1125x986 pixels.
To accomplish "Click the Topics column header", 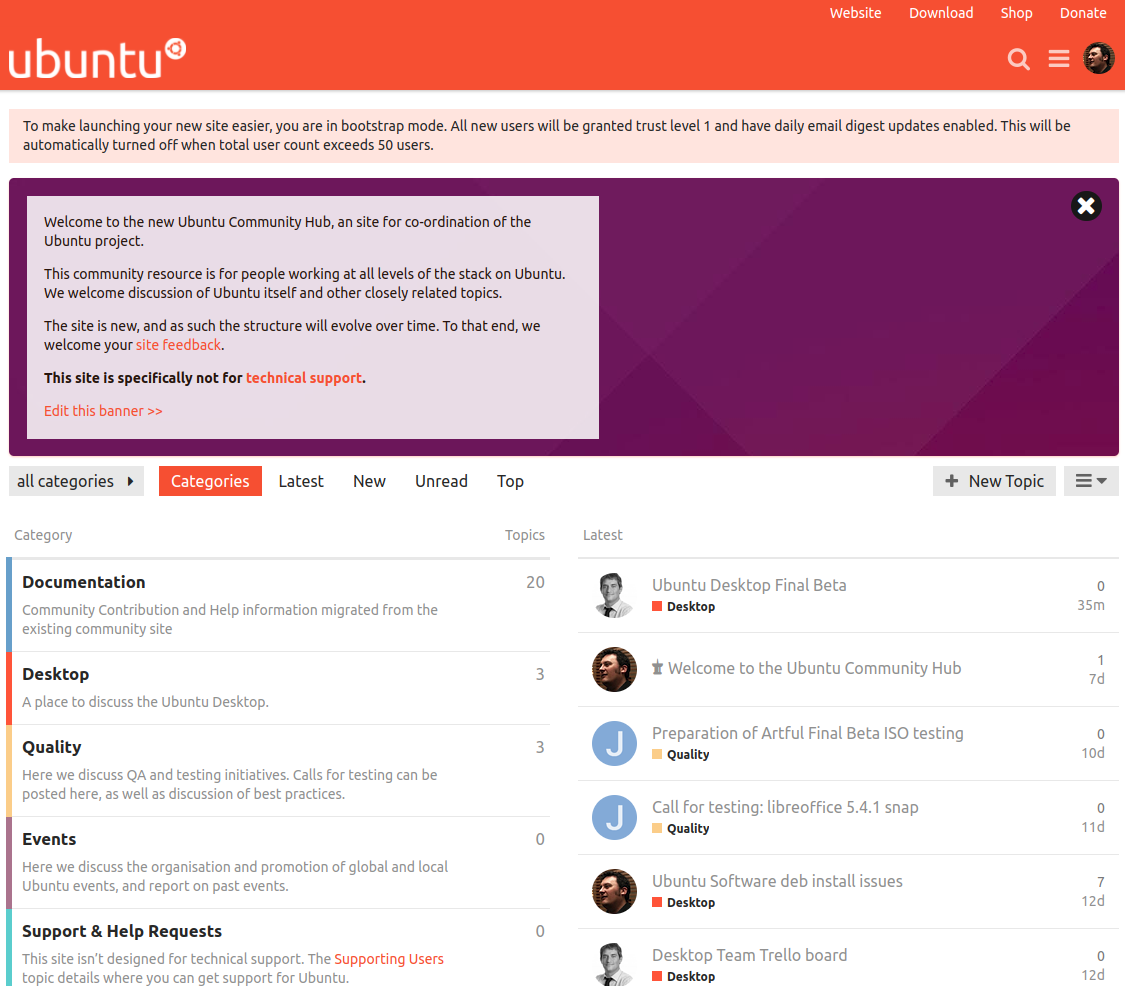I will [524, 535].
